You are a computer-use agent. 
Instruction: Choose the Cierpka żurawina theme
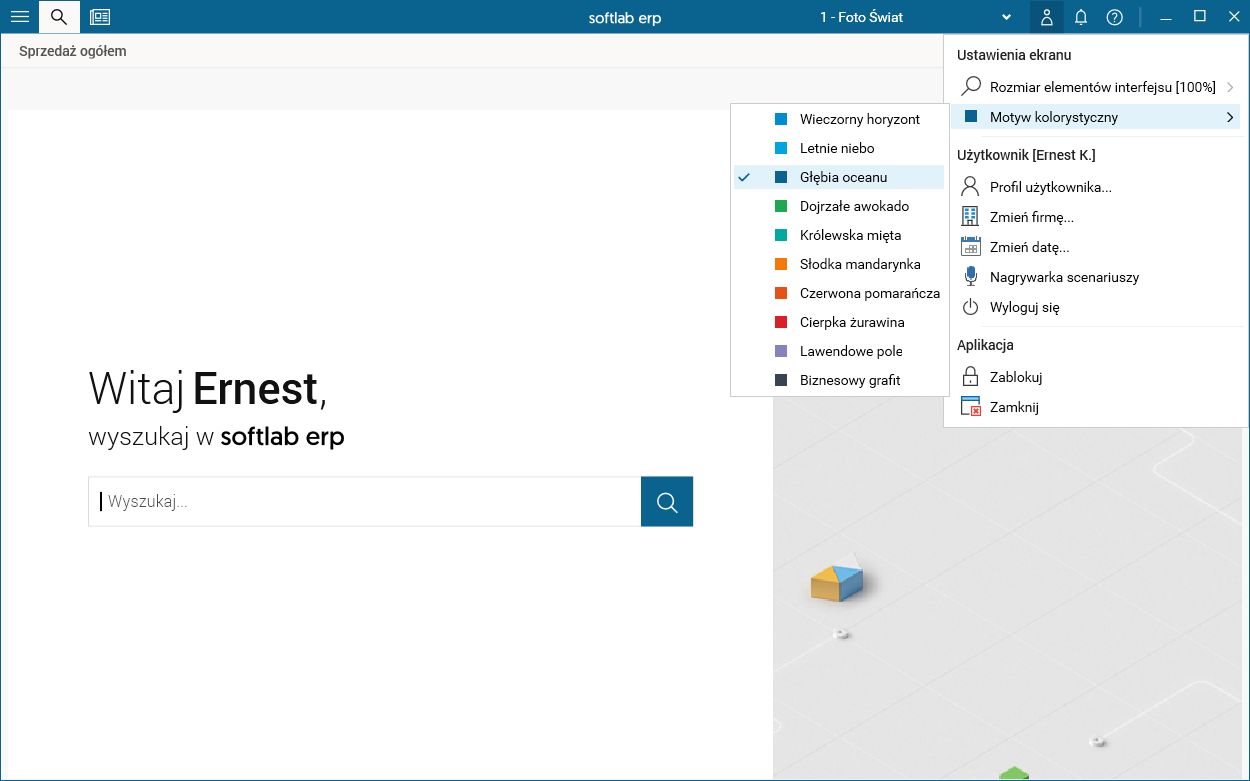(x=838, y=322)
